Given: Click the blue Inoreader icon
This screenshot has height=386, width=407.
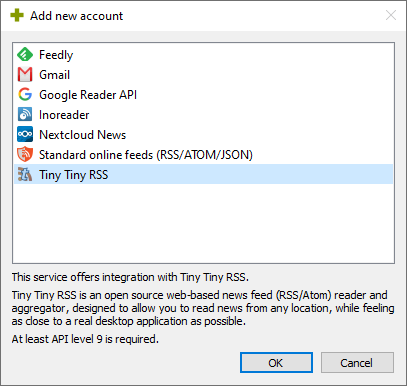Looking at the screenshot, I should [25, 115].
